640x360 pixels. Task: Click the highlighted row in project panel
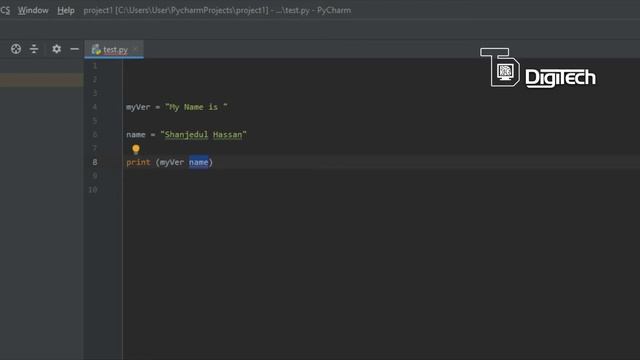pyautogui.click(x=41, y=80)
